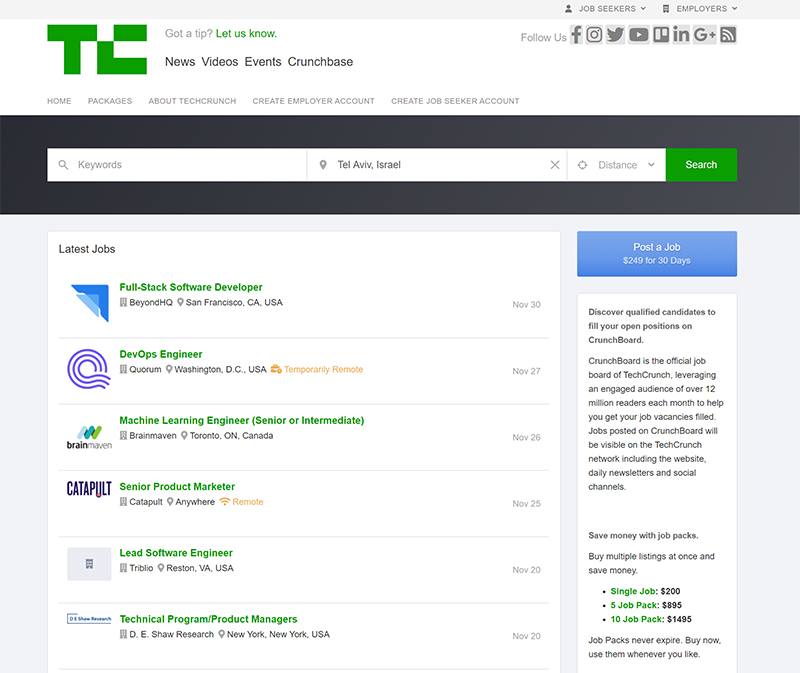The height and width of the screenshot is (673, 800).
Task: Click "Reston, VA, USA" location text
Action: [x=200, y=568]
